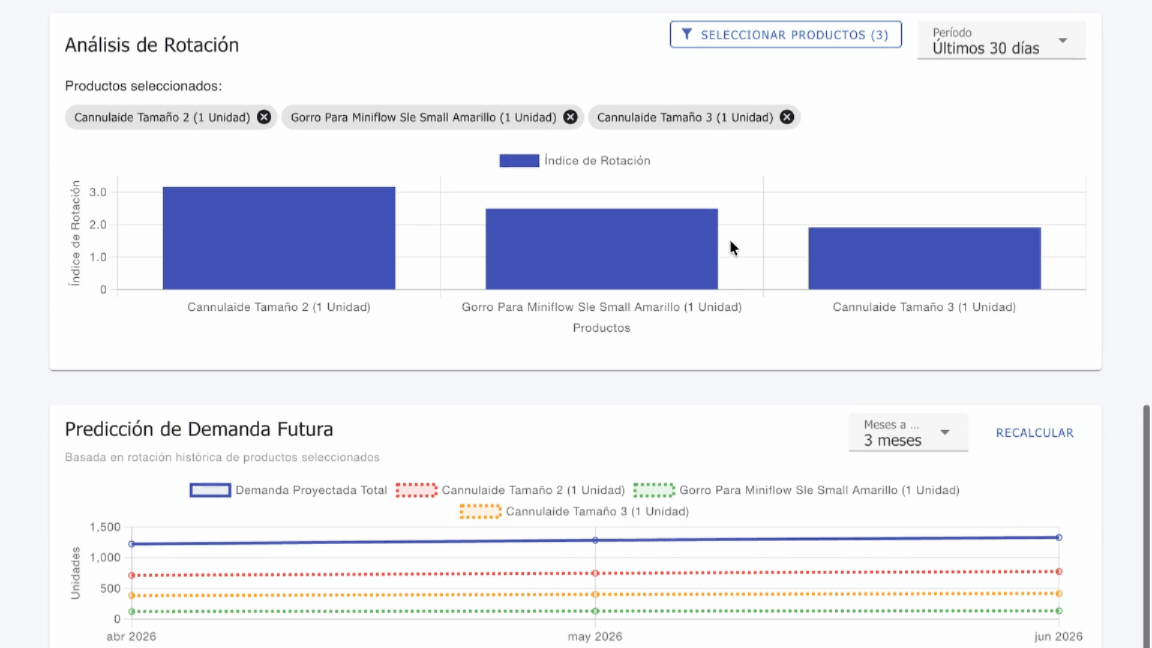The image size is (1152, 648).
Task: Hide Cannulaide Tamaño 2 series in legend
Action: point(417,490)
